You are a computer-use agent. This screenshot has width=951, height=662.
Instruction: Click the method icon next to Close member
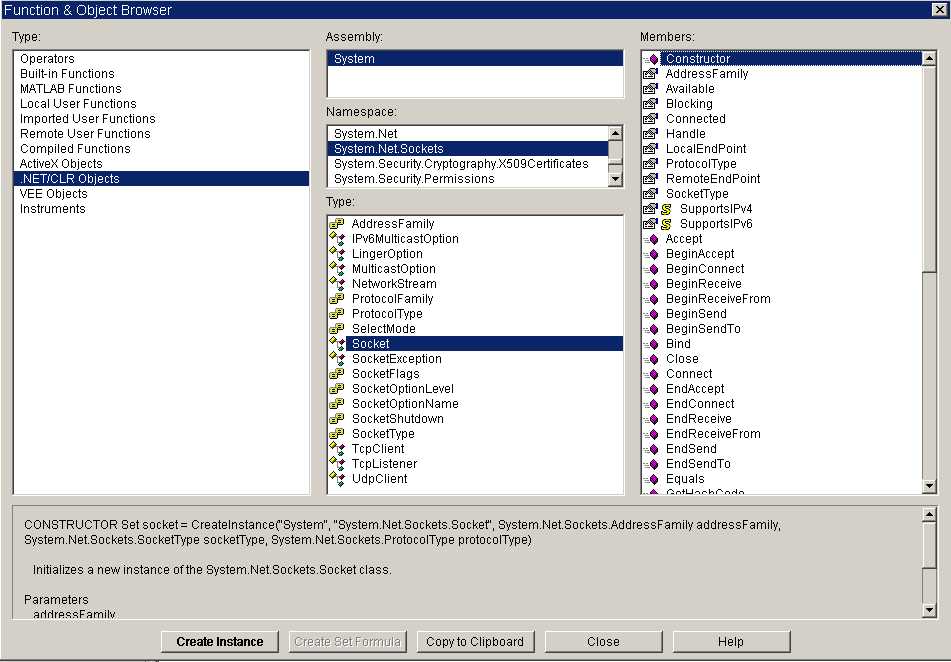pyautogui.click(x=650, y=359)
